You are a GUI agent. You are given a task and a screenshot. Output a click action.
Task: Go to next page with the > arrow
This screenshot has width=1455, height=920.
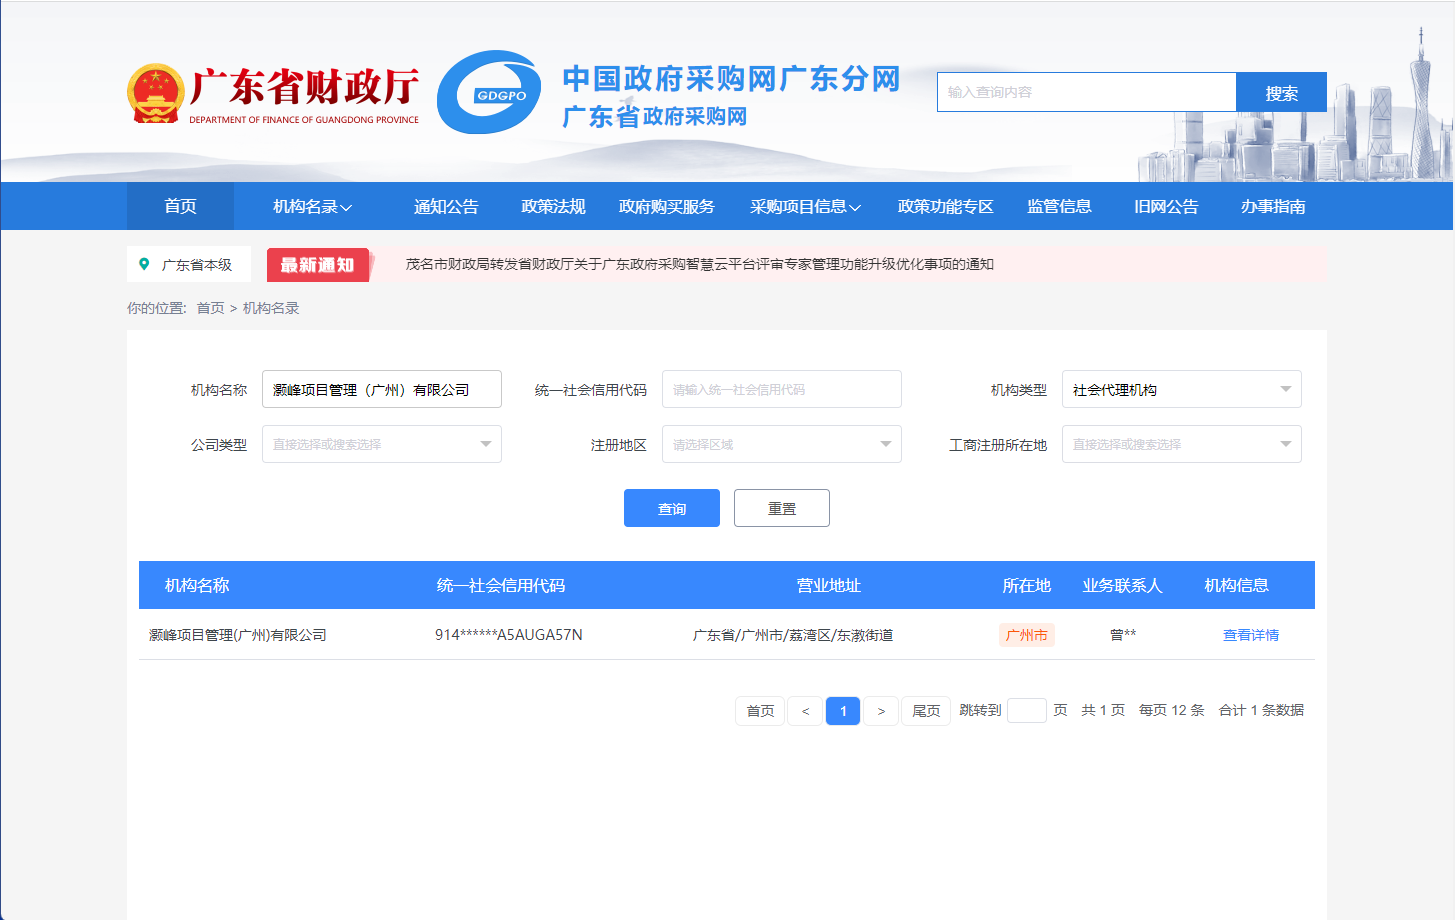(881, 711)
